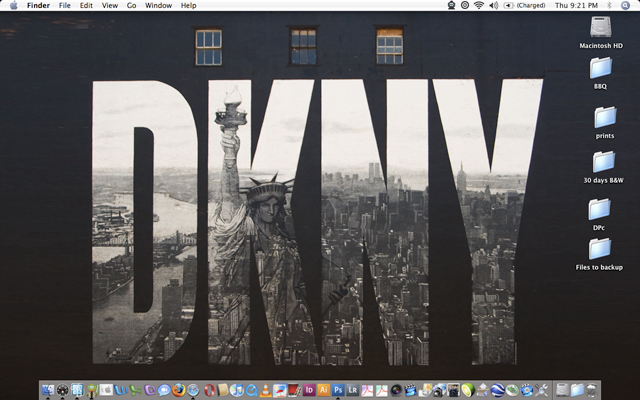Select the prints folder on desktop
This screenshot has height=400, width=640.
tap(605, 123)
